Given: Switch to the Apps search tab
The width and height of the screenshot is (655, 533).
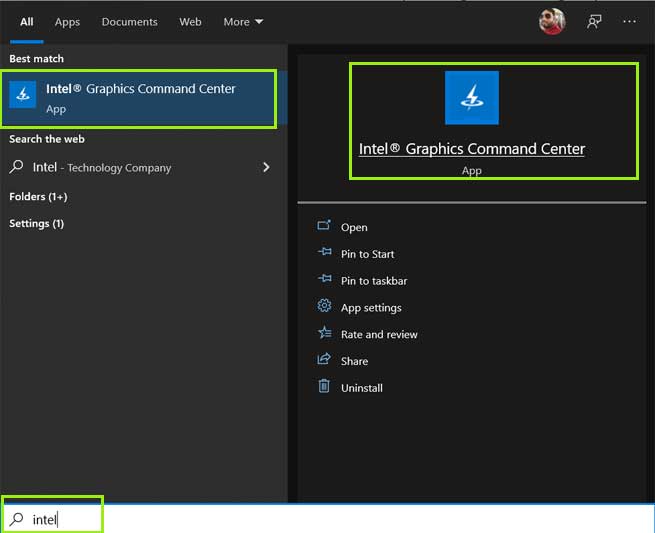Looking at the screenshot, I should pos(67,22).
